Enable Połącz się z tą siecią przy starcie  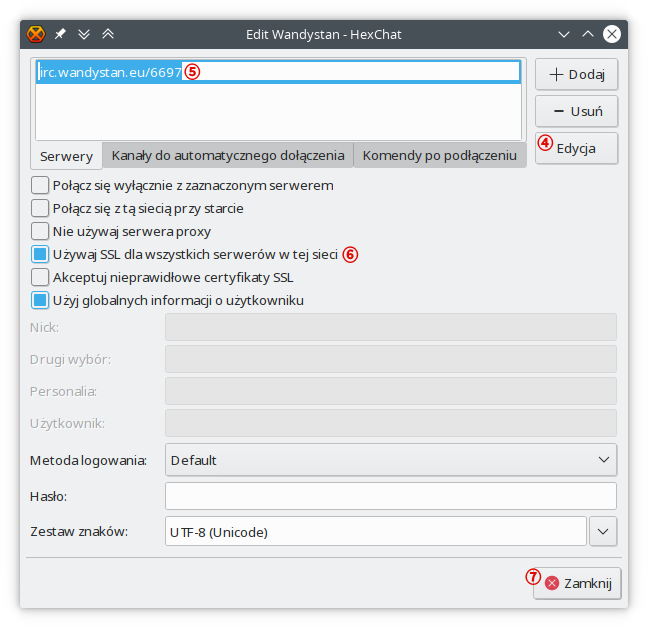pyautogui.click(x=40, y=209)
